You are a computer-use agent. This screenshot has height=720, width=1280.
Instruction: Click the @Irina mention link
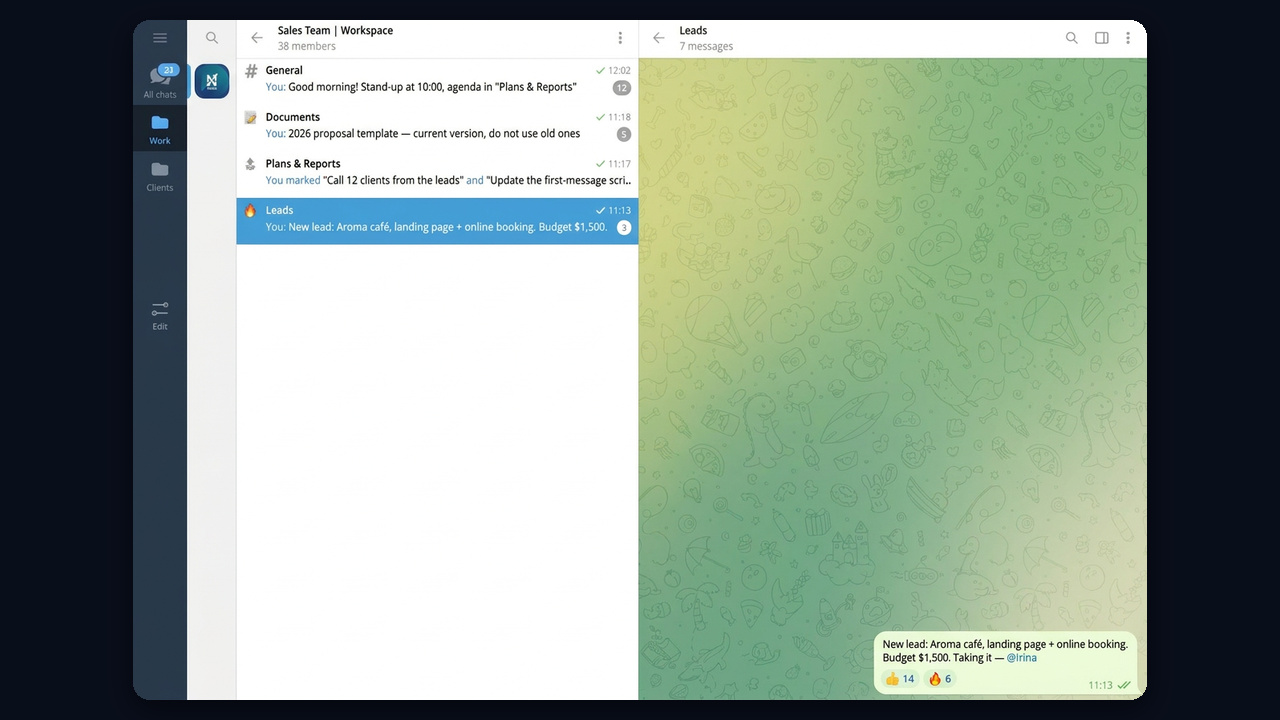[x=1021, y=658]
